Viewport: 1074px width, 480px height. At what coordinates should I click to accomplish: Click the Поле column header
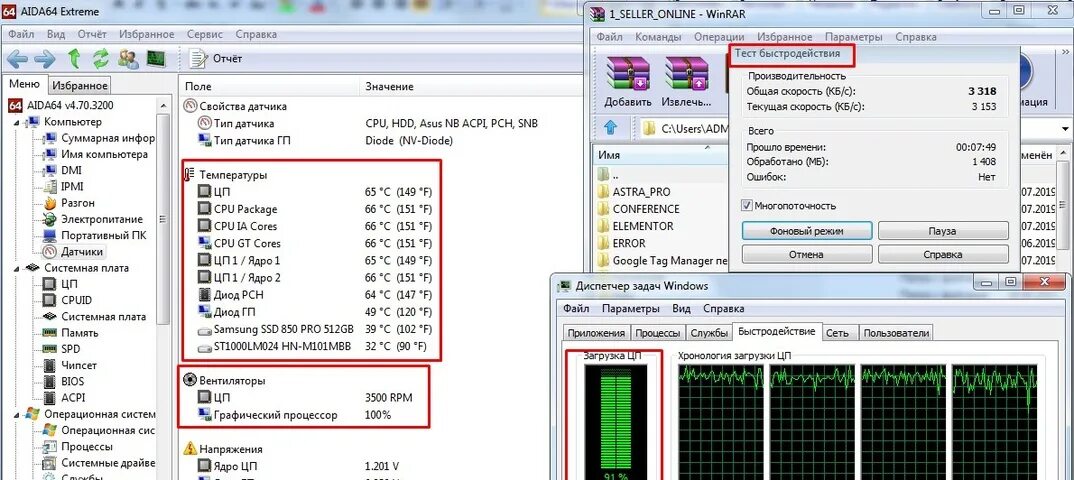tap(268, 87)
